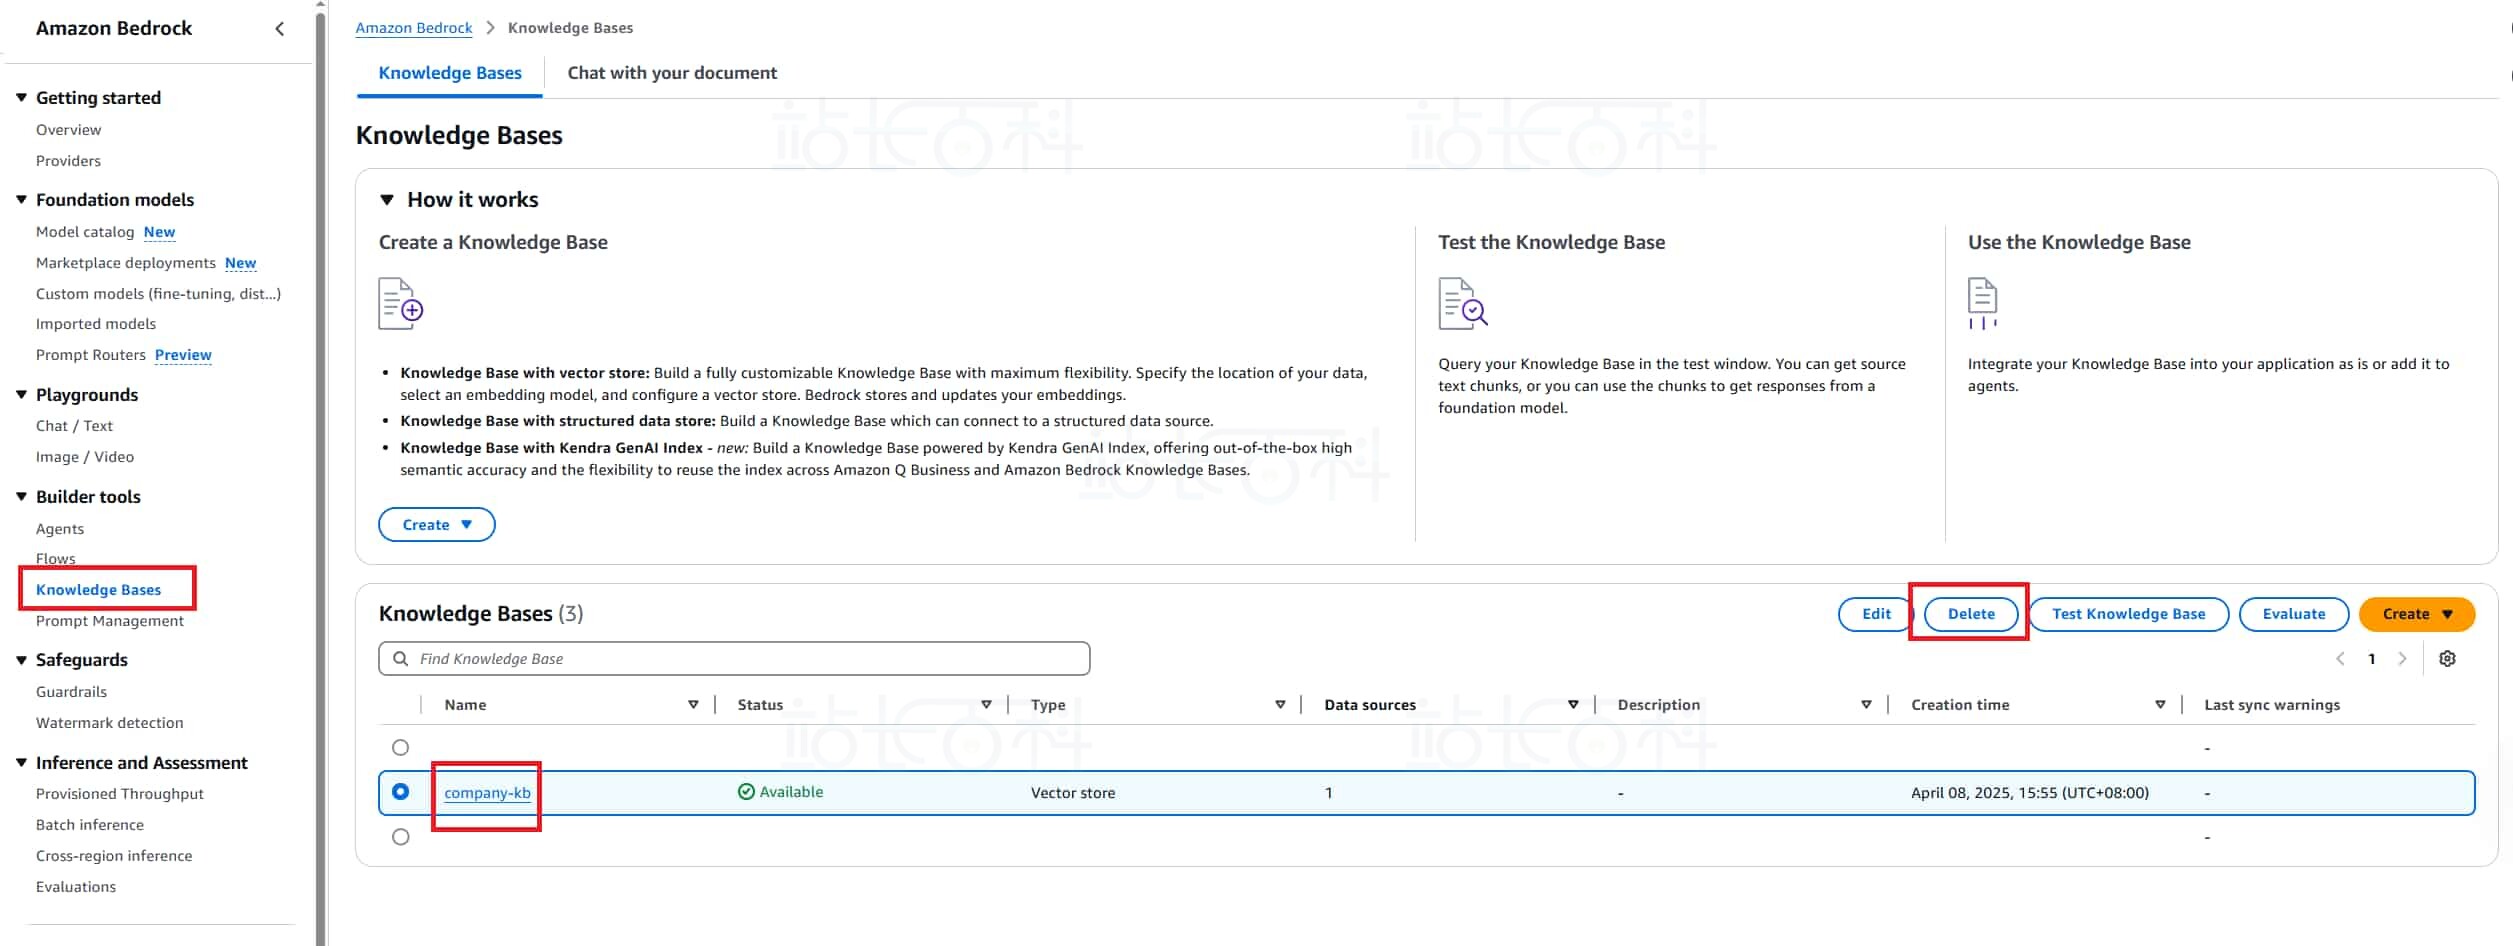Select the last knowledge base radio button
This screenshot has height=946, width=2513.
pos(401,837)
